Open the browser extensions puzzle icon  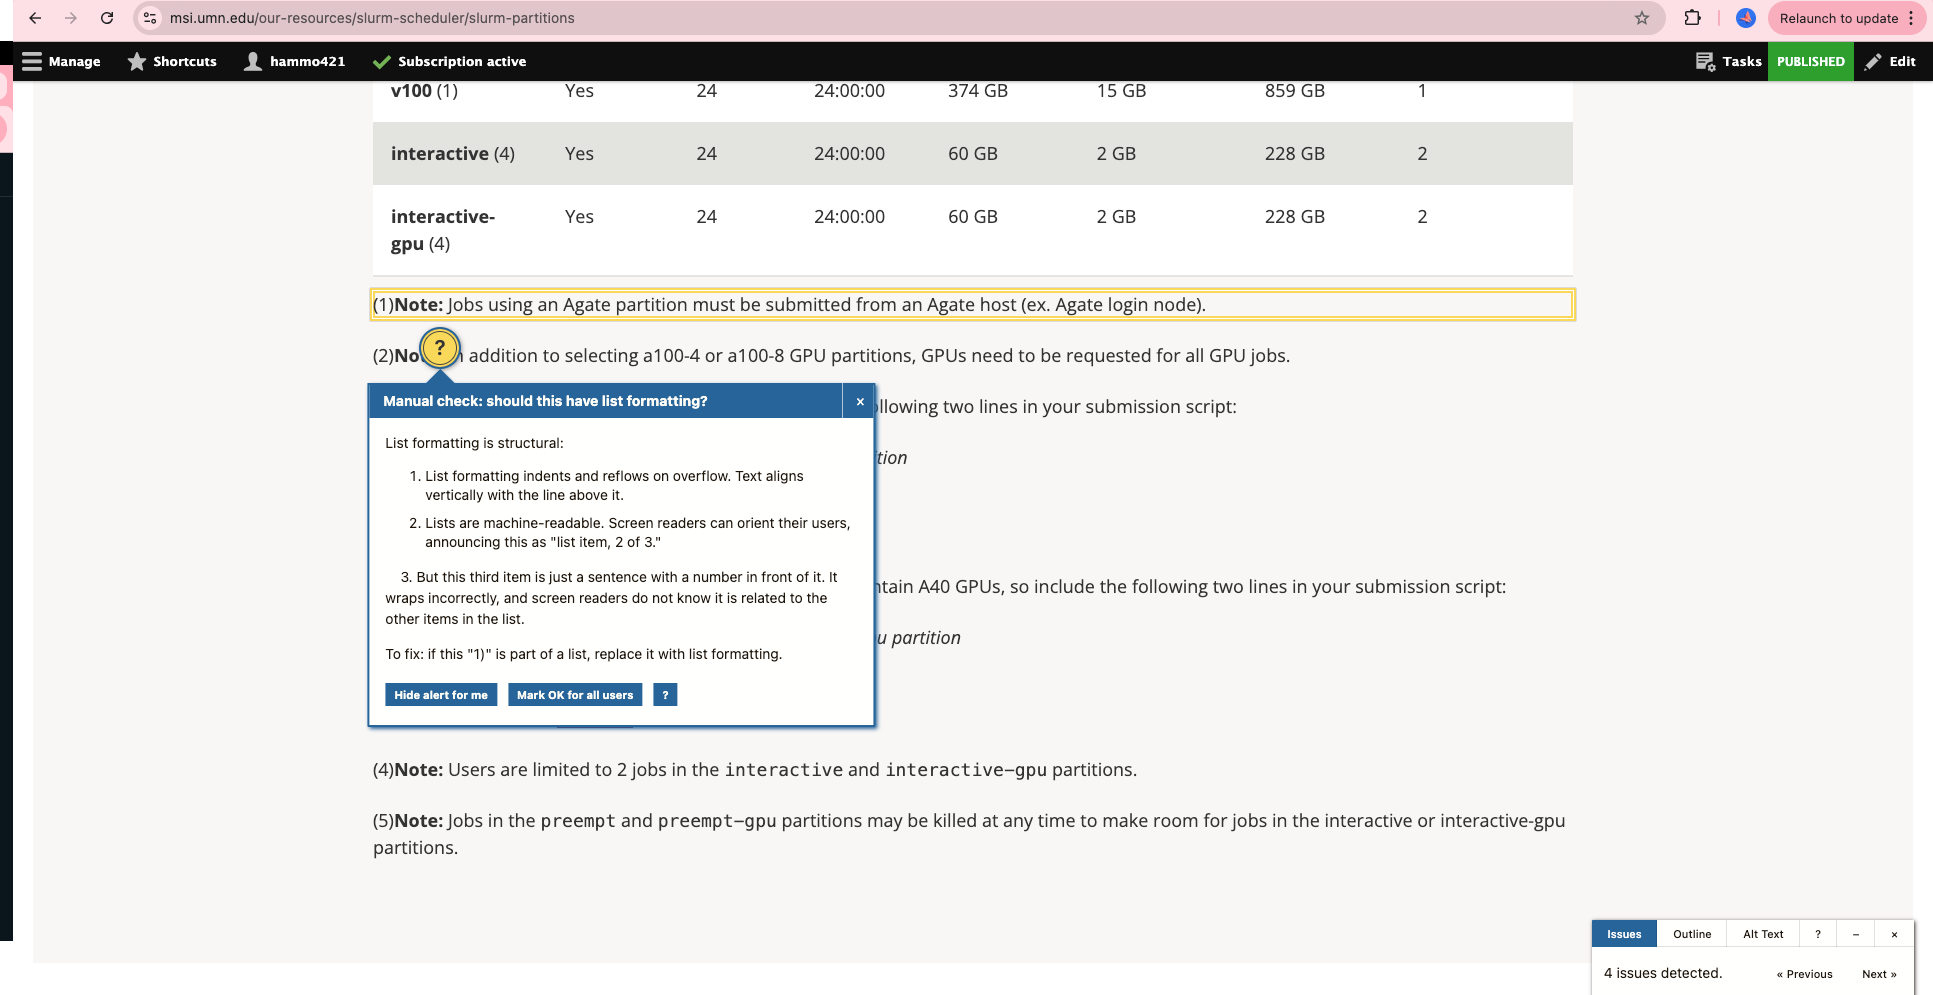pos(1692,18)
